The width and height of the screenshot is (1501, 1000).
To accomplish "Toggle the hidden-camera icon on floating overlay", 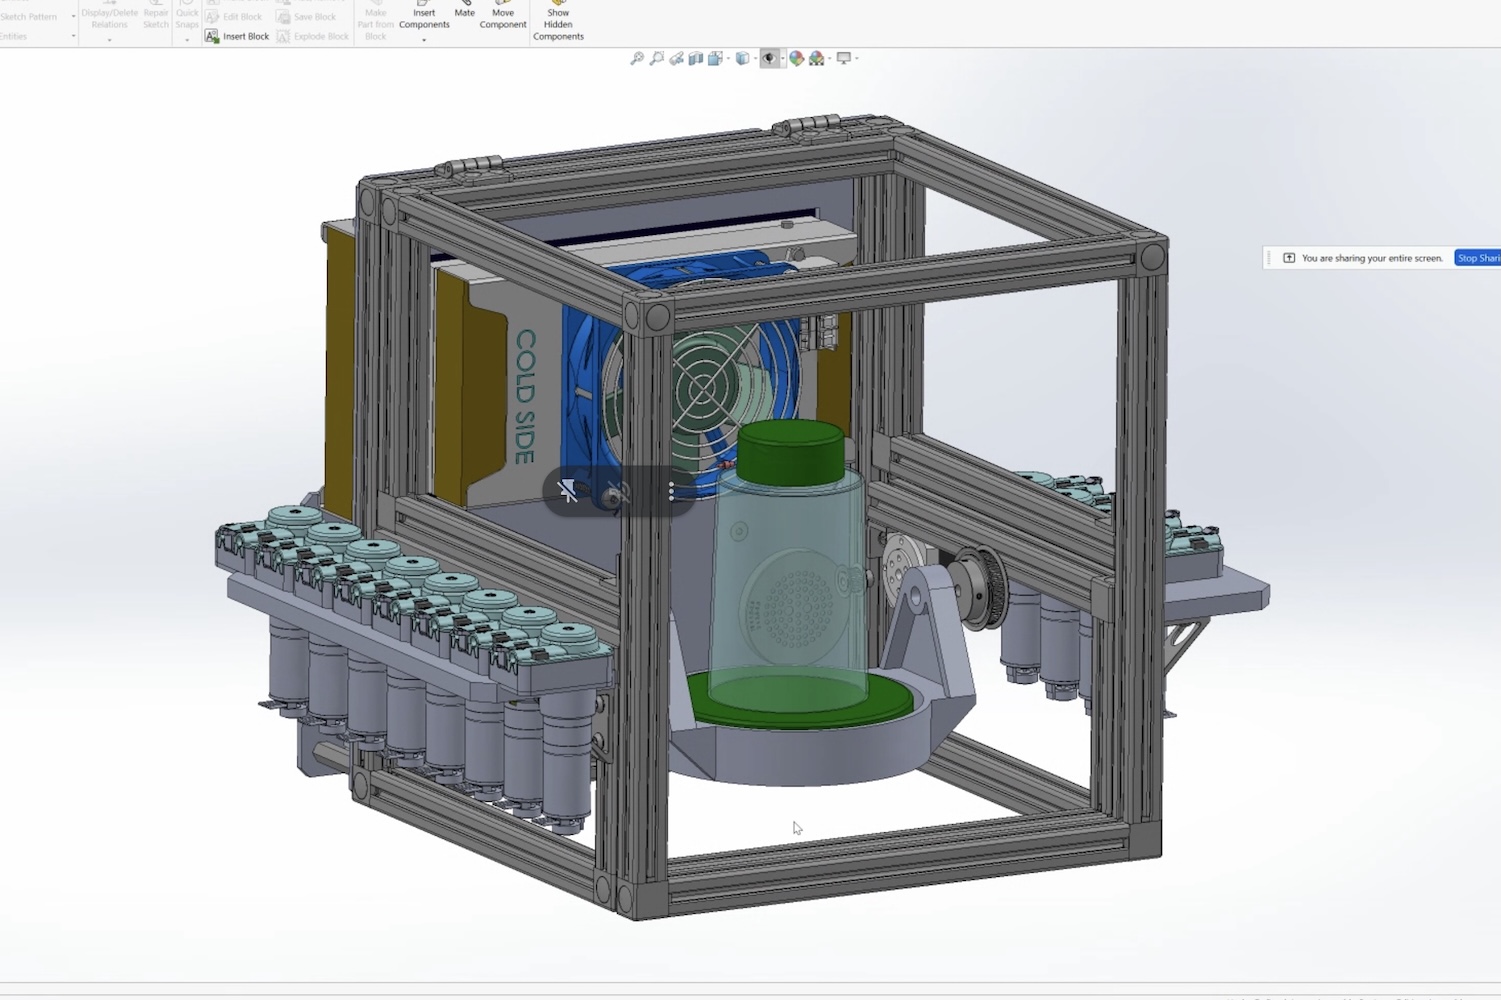I will coord(617,491).
